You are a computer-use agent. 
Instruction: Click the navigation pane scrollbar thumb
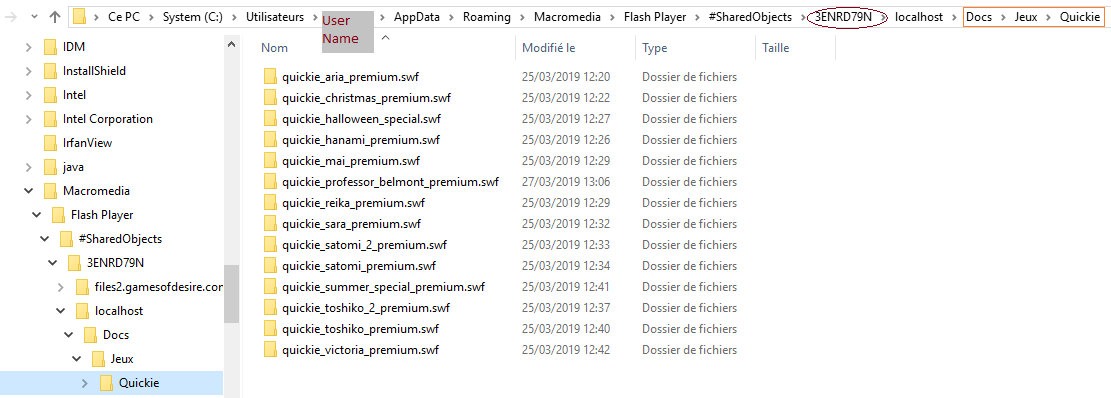pos(231,293)
